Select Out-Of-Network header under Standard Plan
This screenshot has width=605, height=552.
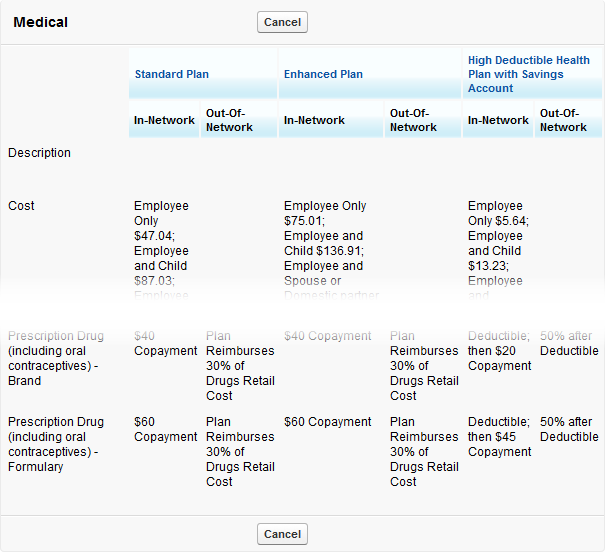[229, 120]
